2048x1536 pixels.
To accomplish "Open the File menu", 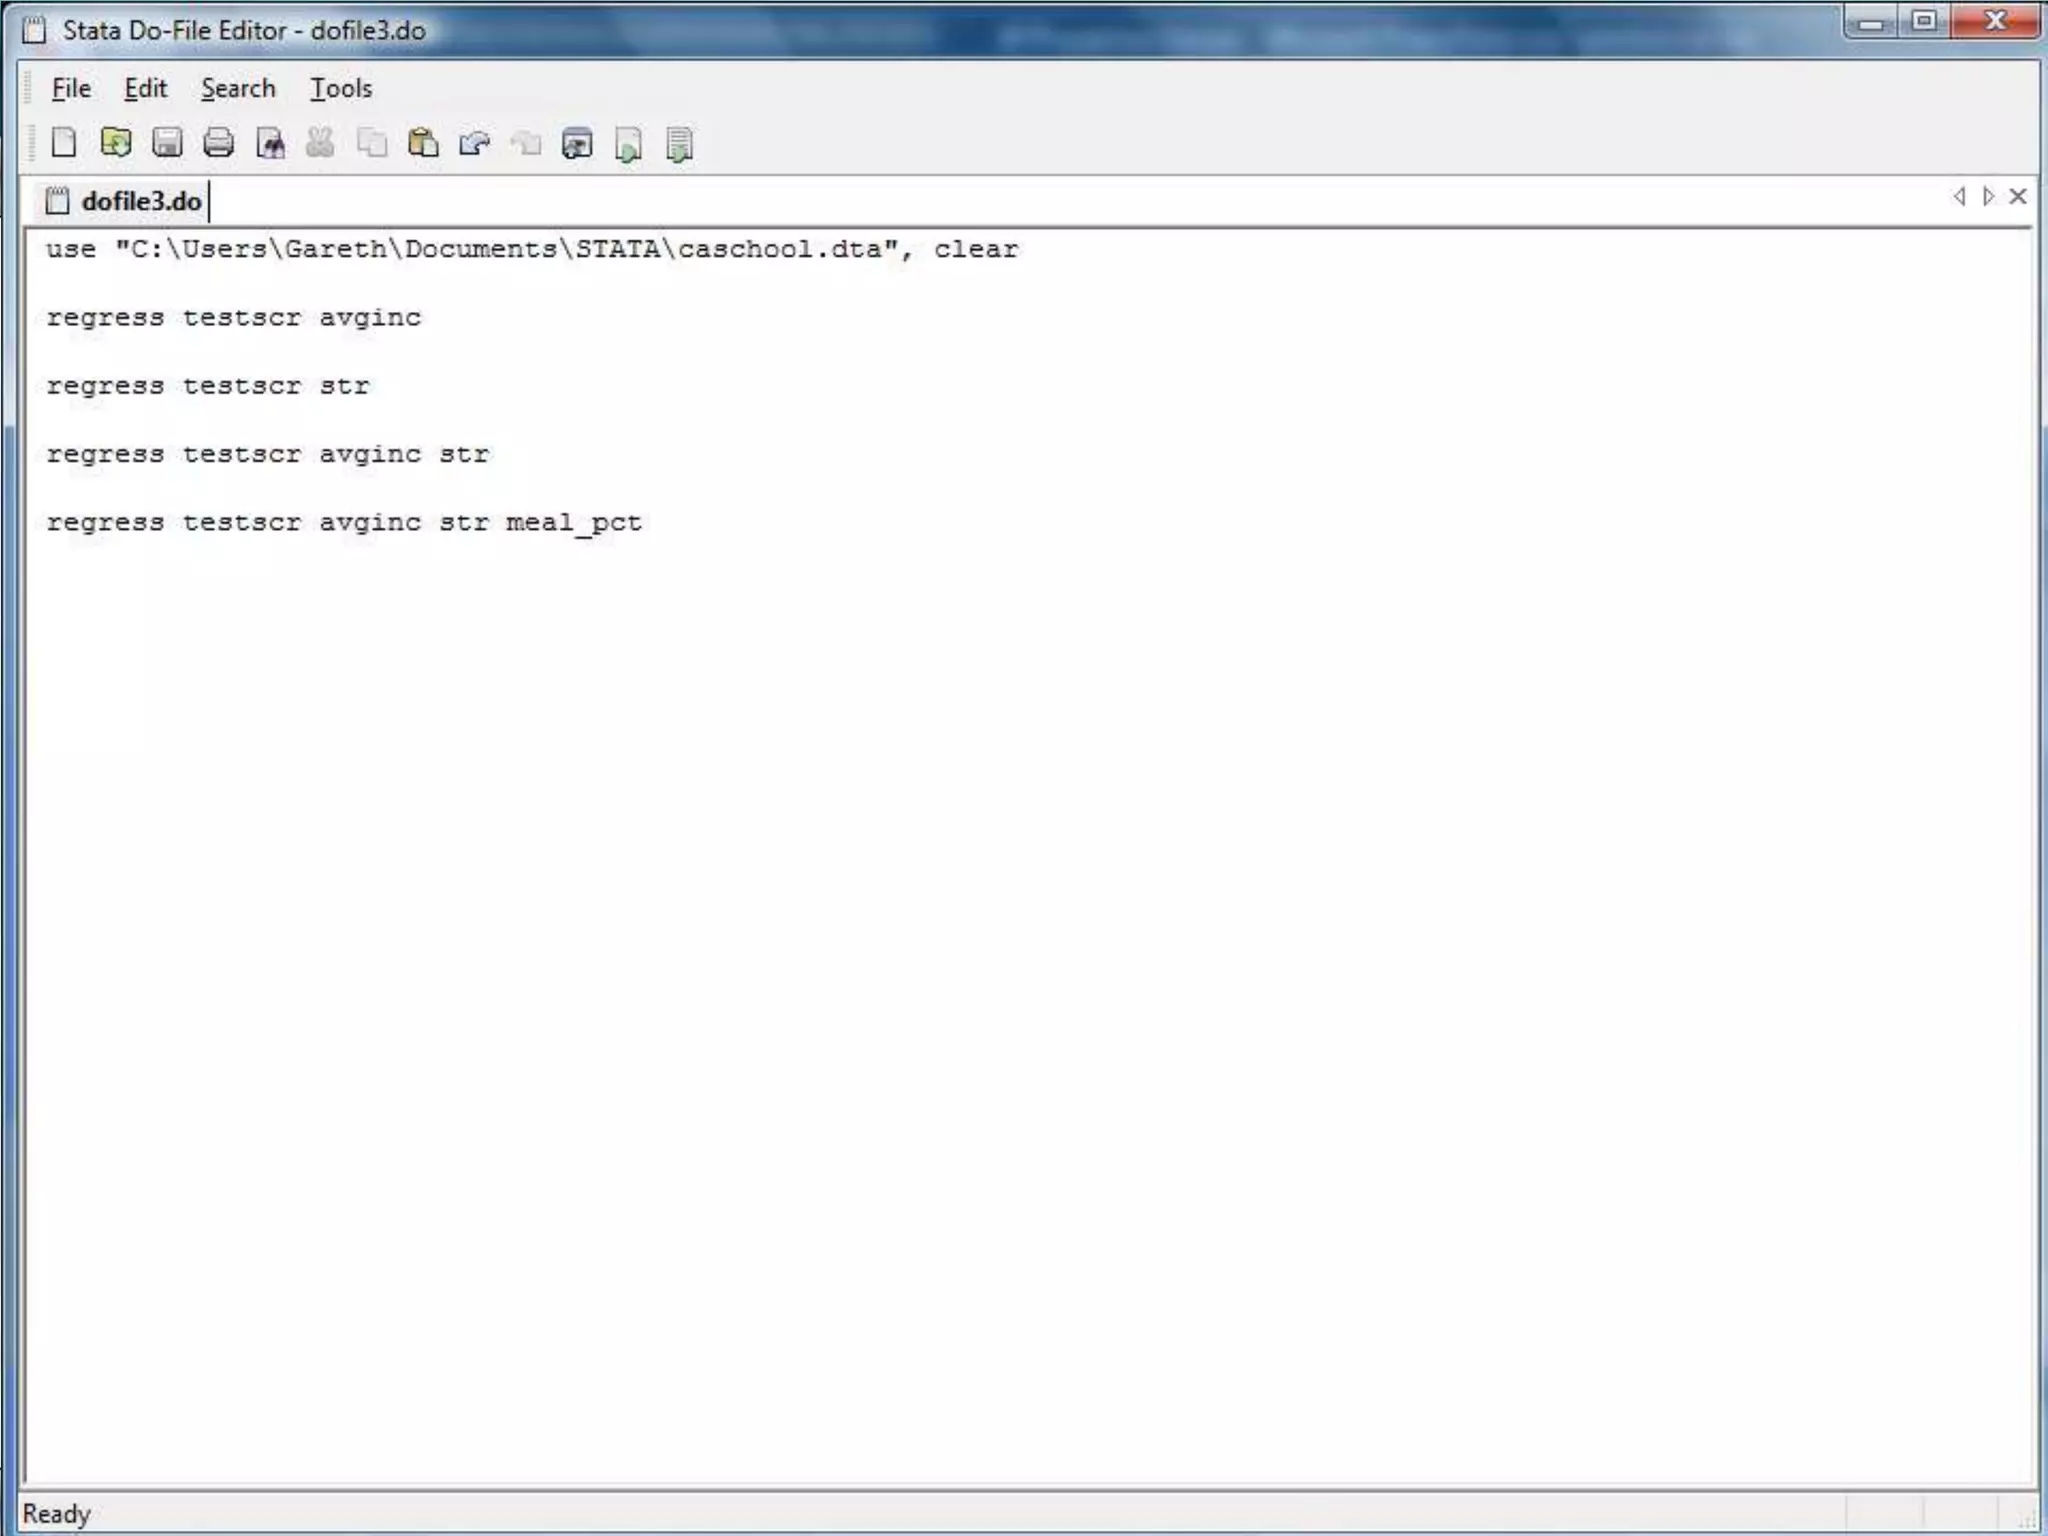I will tap(71, 88).
